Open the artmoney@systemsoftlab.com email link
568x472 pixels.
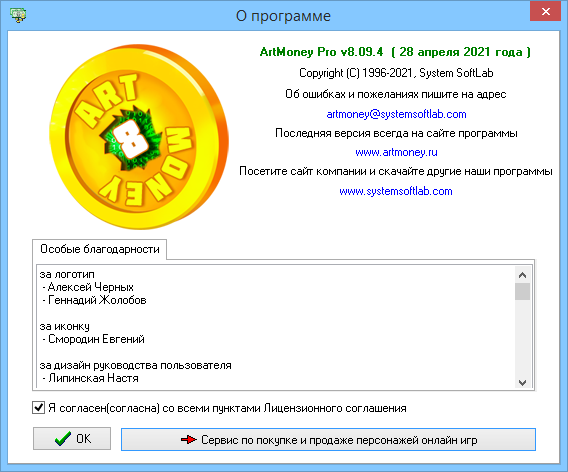coord(396,114)
